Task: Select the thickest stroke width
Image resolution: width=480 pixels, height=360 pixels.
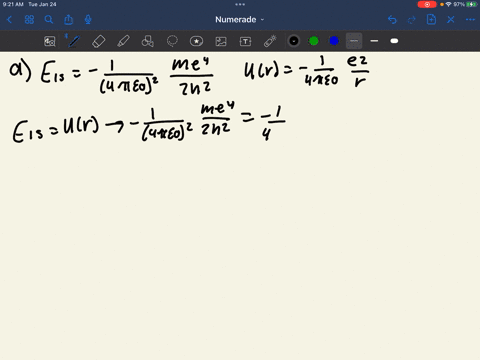Action: pos(394,41)
